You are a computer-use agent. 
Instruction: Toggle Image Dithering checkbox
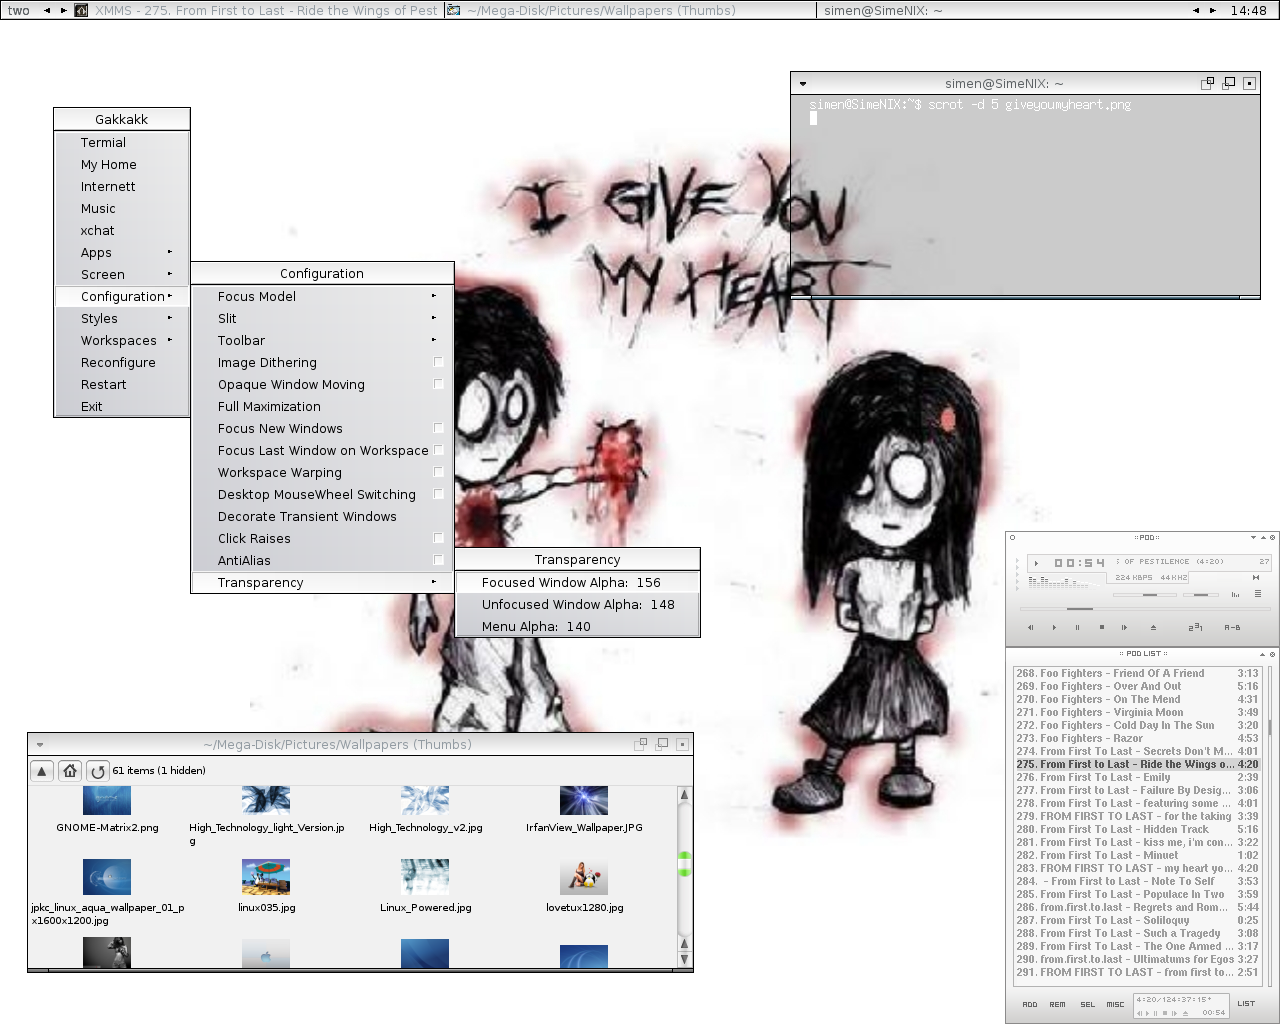[438, 362]
